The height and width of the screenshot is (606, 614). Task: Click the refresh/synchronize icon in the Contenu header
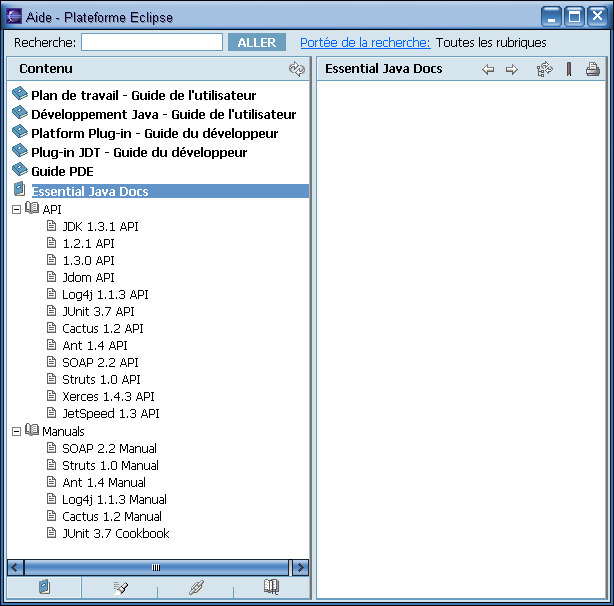click(296, 69)
